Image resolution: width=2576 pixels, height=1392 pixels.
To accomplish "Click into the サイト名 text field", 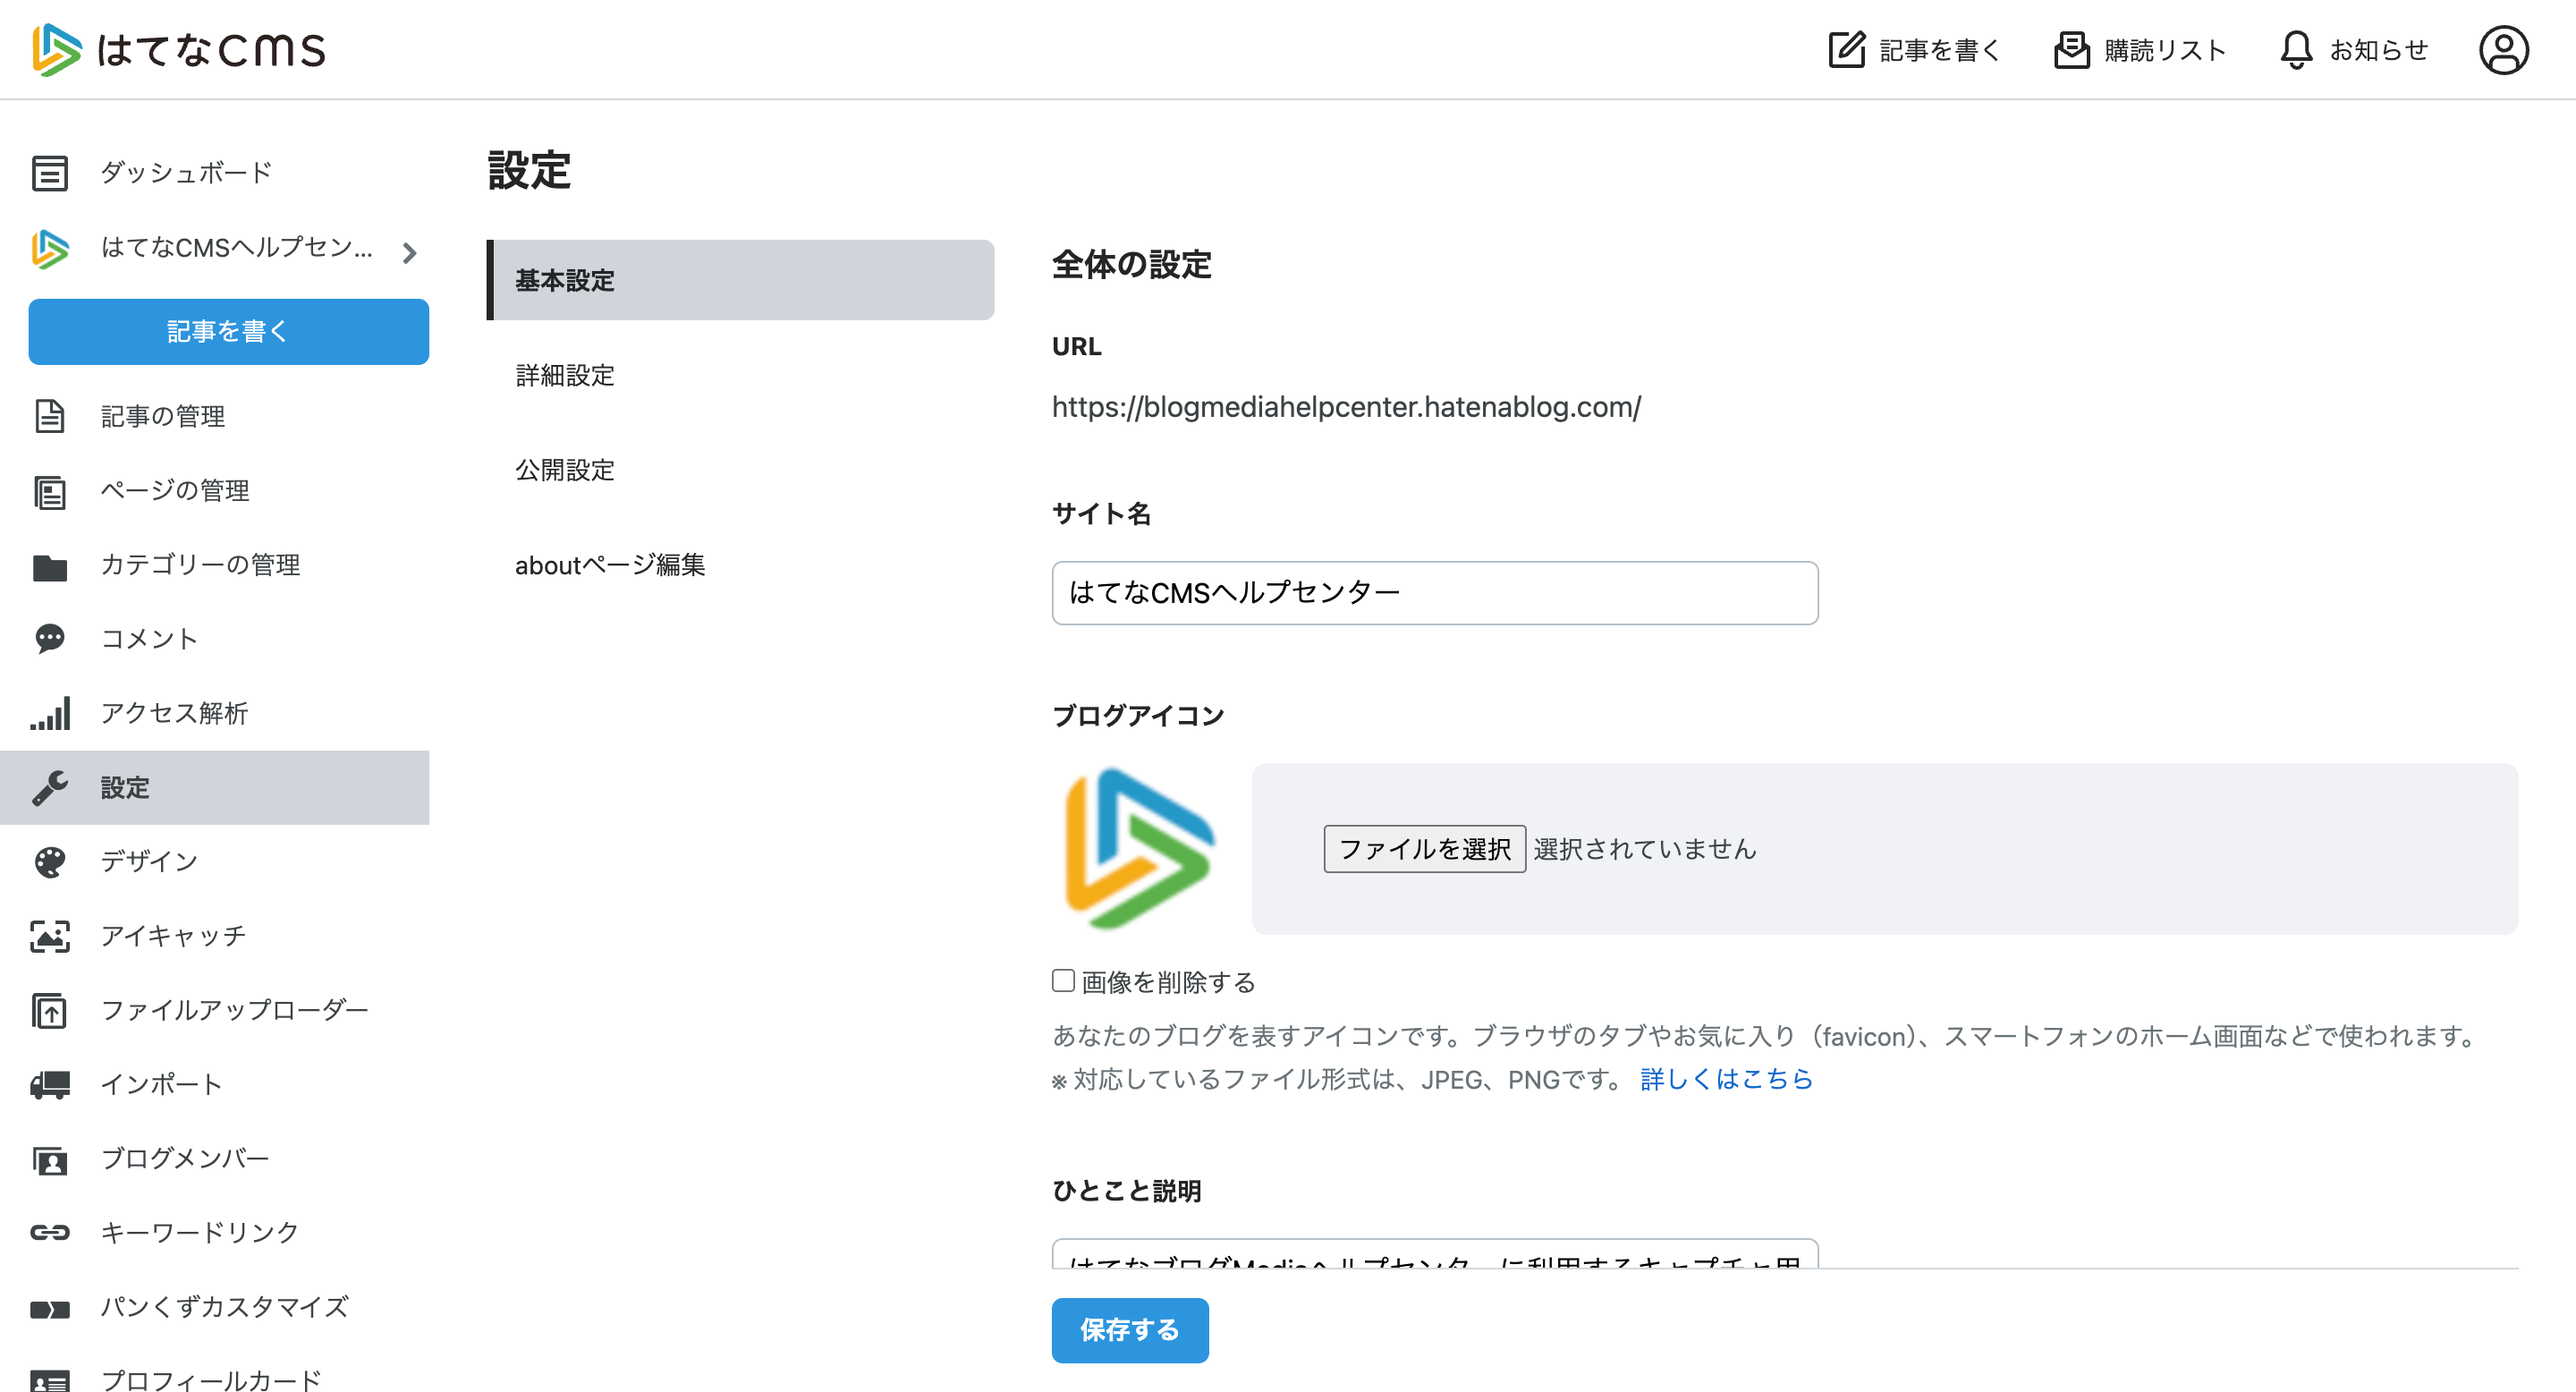I will (x=1434, y=593).
